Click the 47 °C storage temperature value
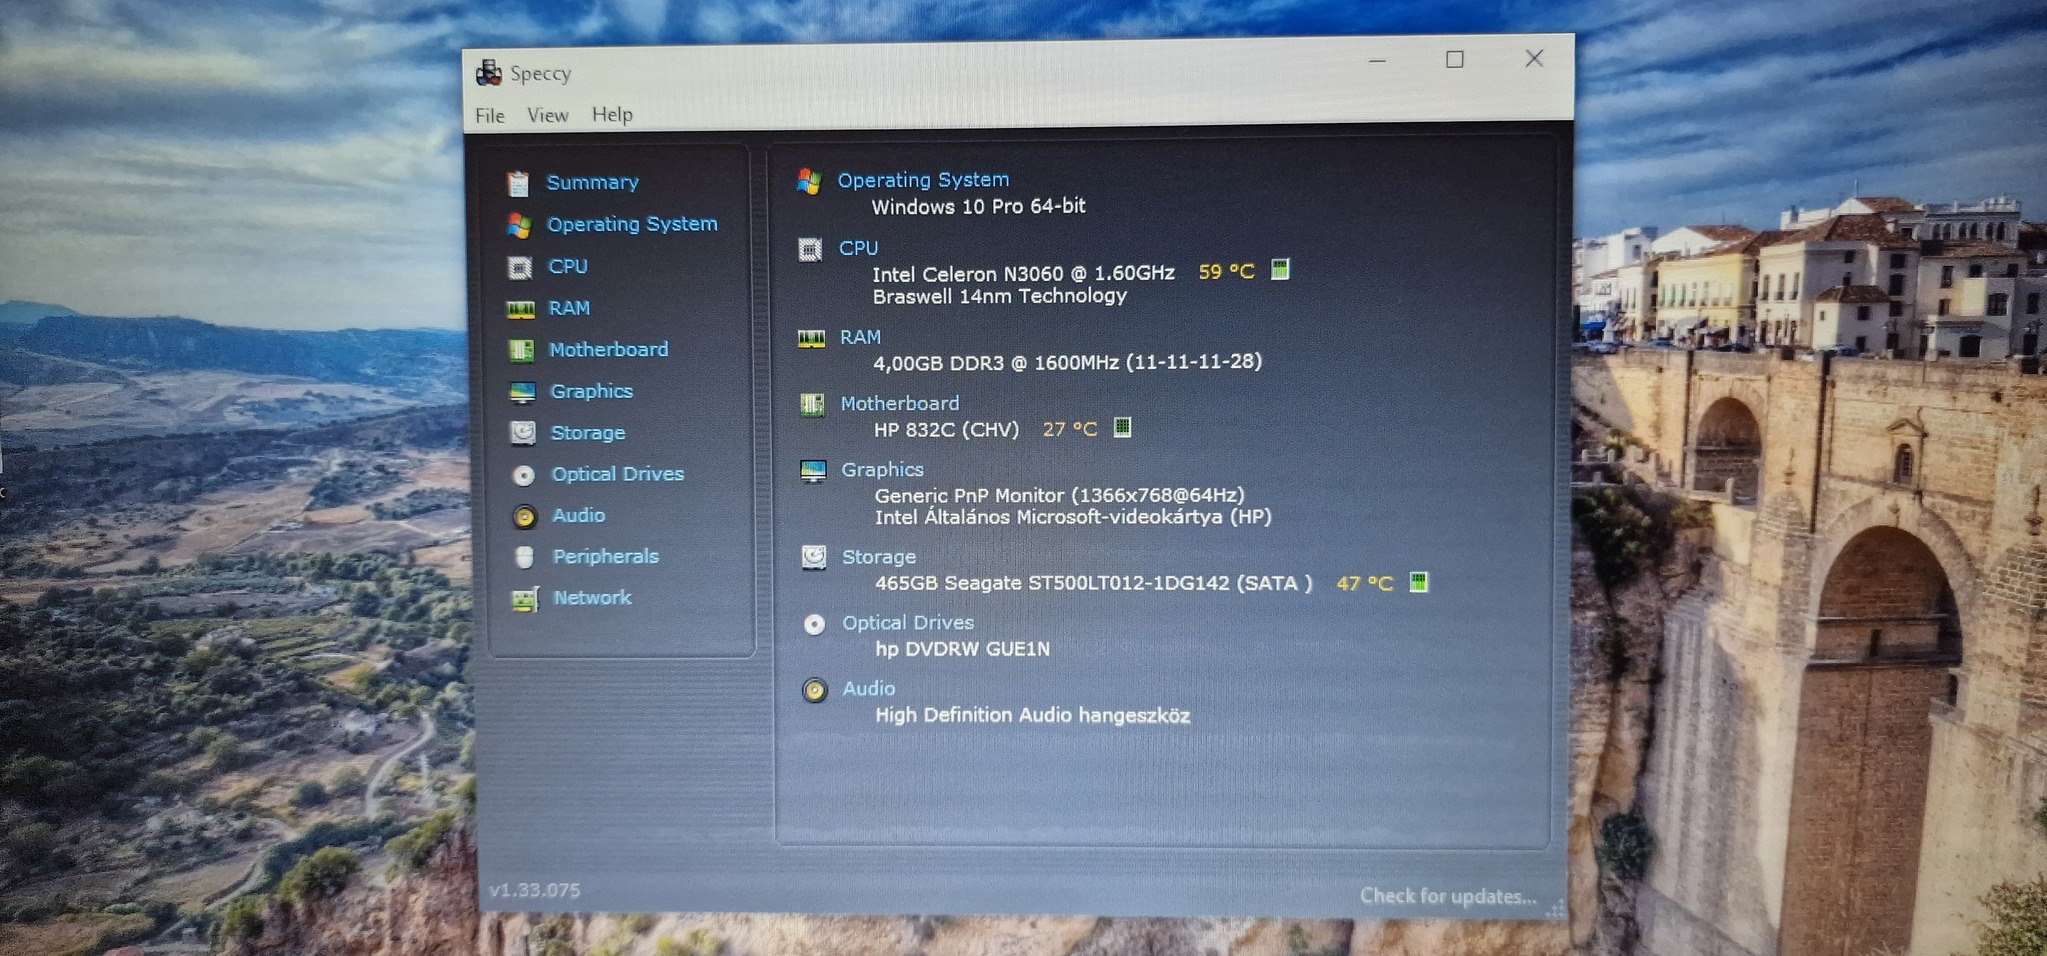Viewport: 2047px width, 956px height. [x=1365, y=583]
